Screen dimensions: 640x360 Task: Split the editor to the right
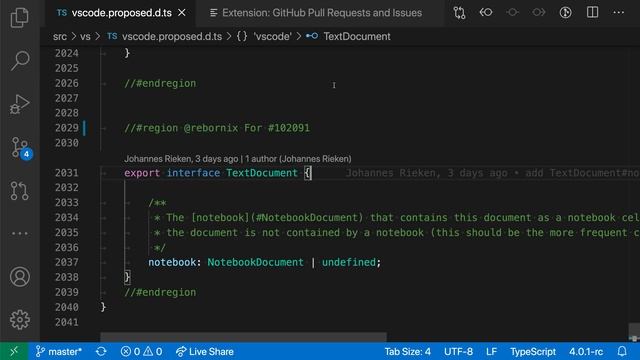click(592, 13)
